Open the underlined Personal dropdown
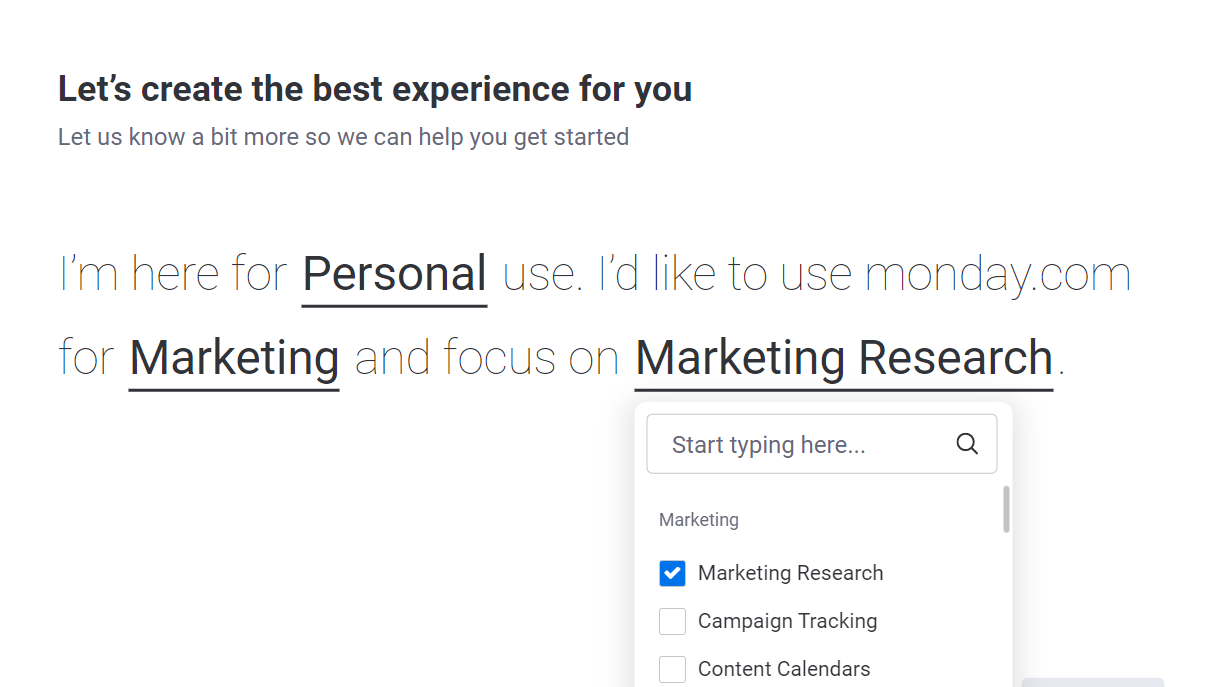The image size is (1211, 687). click(x=394, y=274)
